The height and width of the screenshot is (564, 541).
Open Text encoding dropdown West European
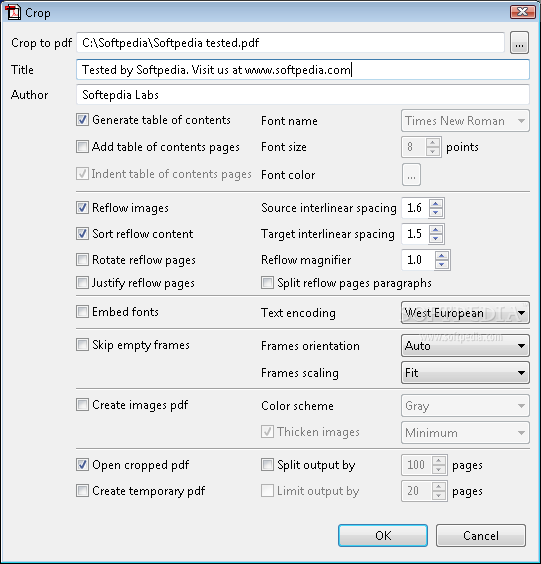pyautogui.click(x=465, y=313)
